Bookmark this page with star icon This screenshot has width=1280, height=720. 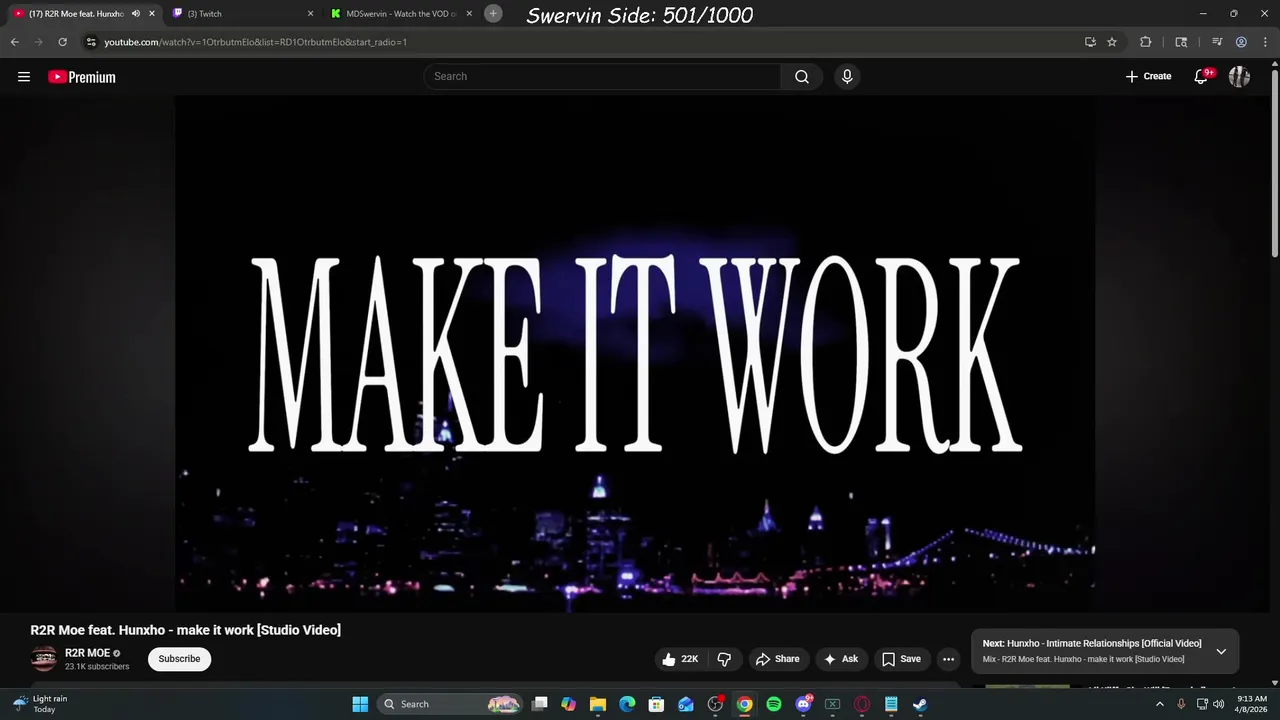(1112, 42)
